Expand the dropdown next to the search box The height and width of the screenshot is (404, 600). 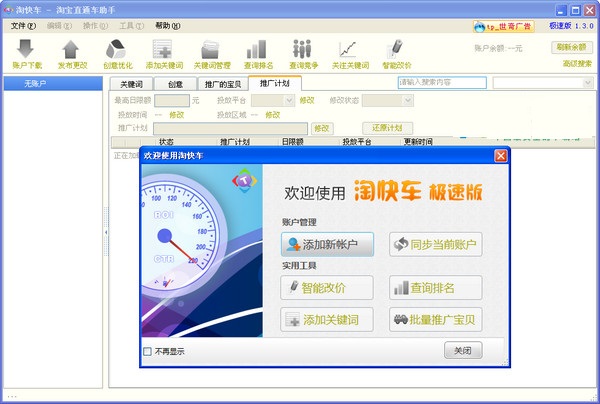588,83
